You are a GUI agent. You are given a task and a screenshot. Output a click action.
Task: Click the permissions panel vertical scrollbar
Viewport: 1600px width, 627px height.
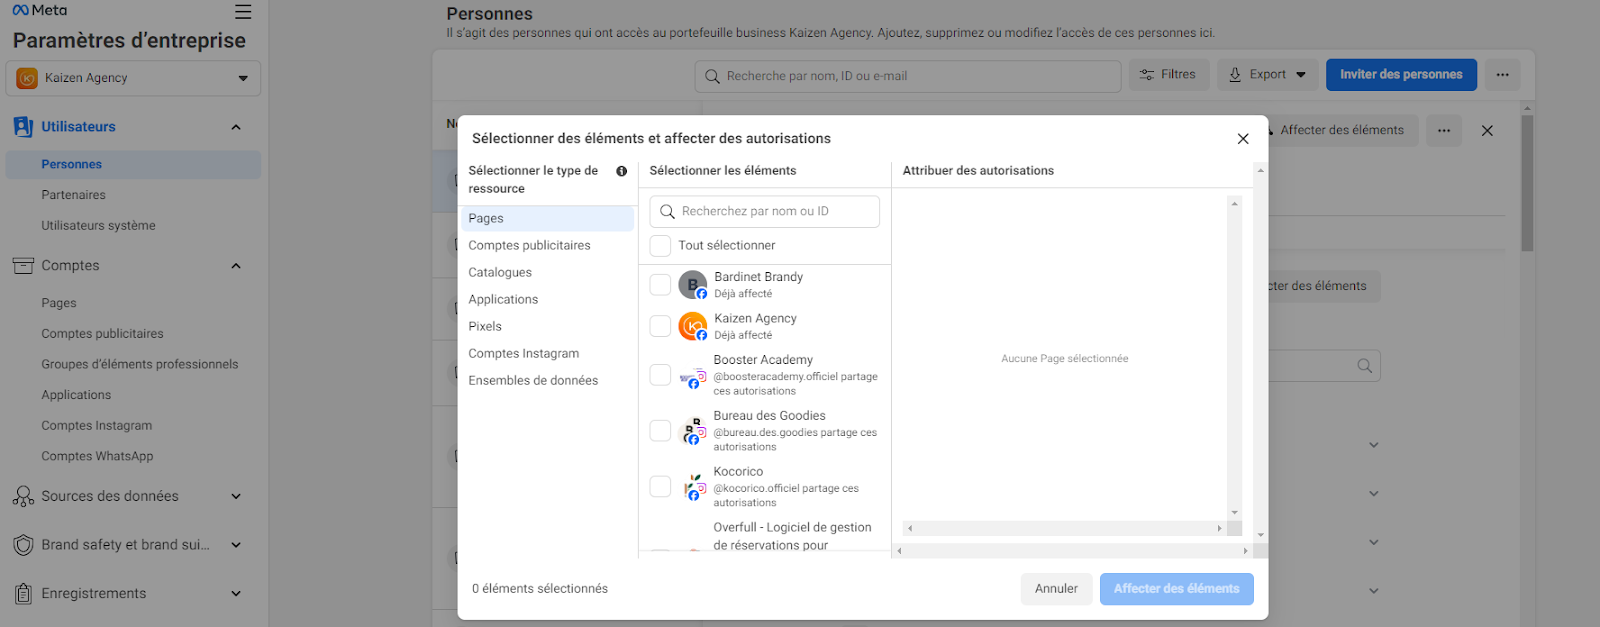[1234, 358]
